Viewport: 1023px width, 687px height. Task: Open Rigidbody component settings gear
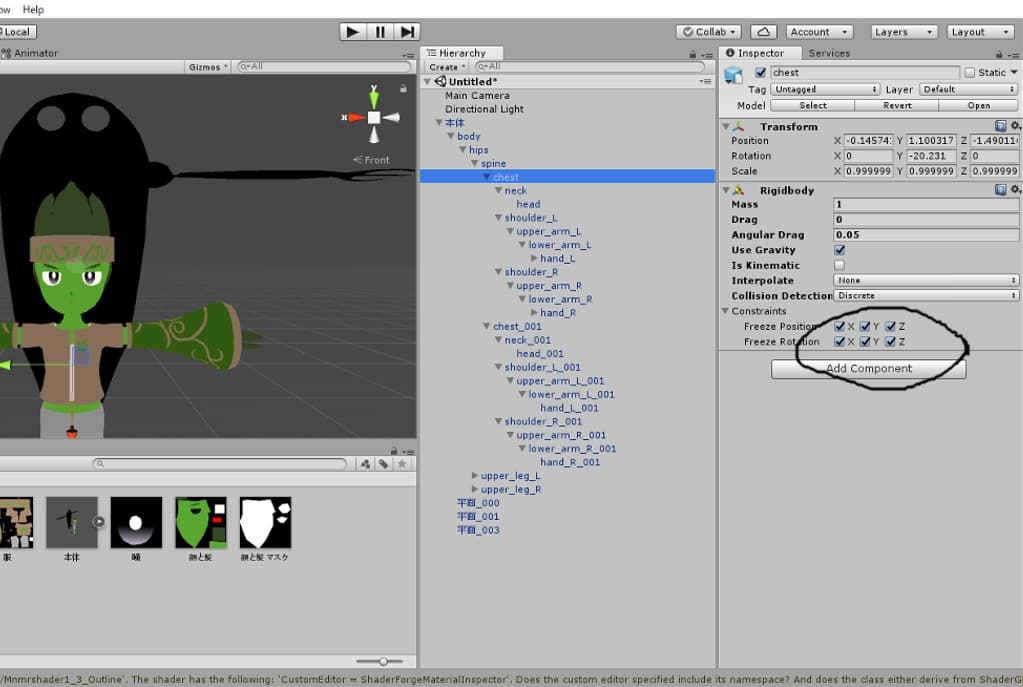1015,190
